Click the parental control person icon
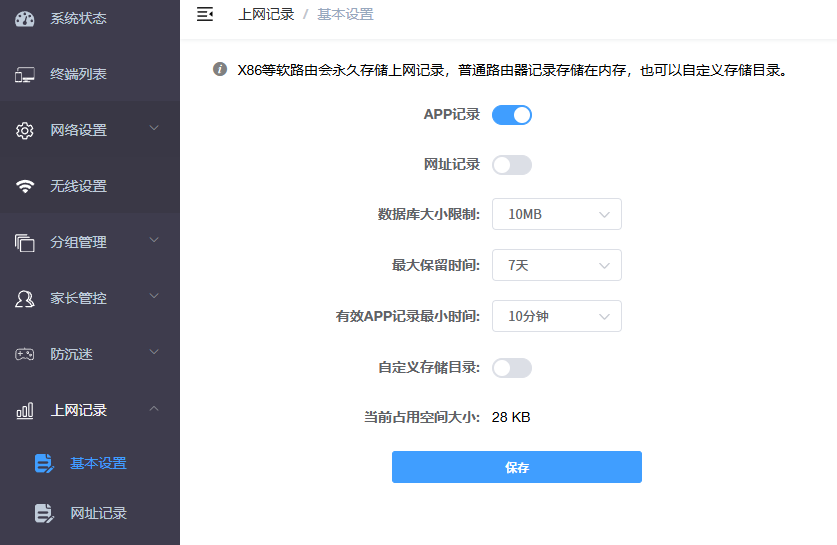Image resolution: width=837 pixels, height=545 pixels. [x=25, y=298]
